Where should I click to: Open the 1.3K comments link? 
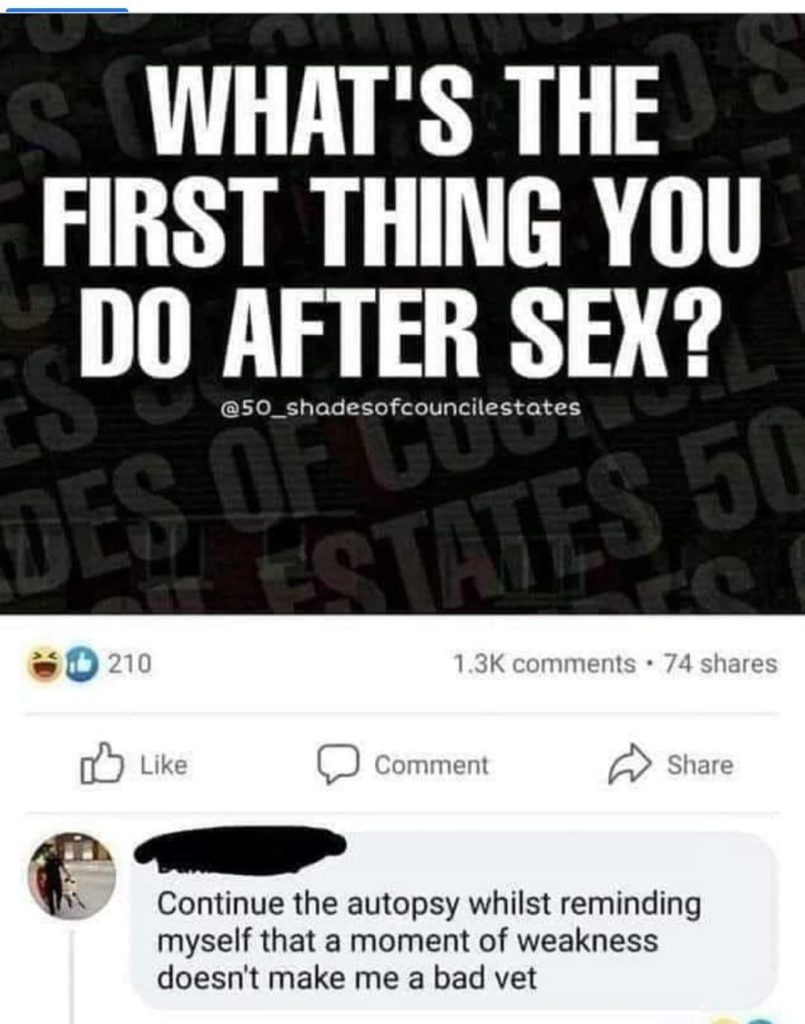click(x=544, y=664)
